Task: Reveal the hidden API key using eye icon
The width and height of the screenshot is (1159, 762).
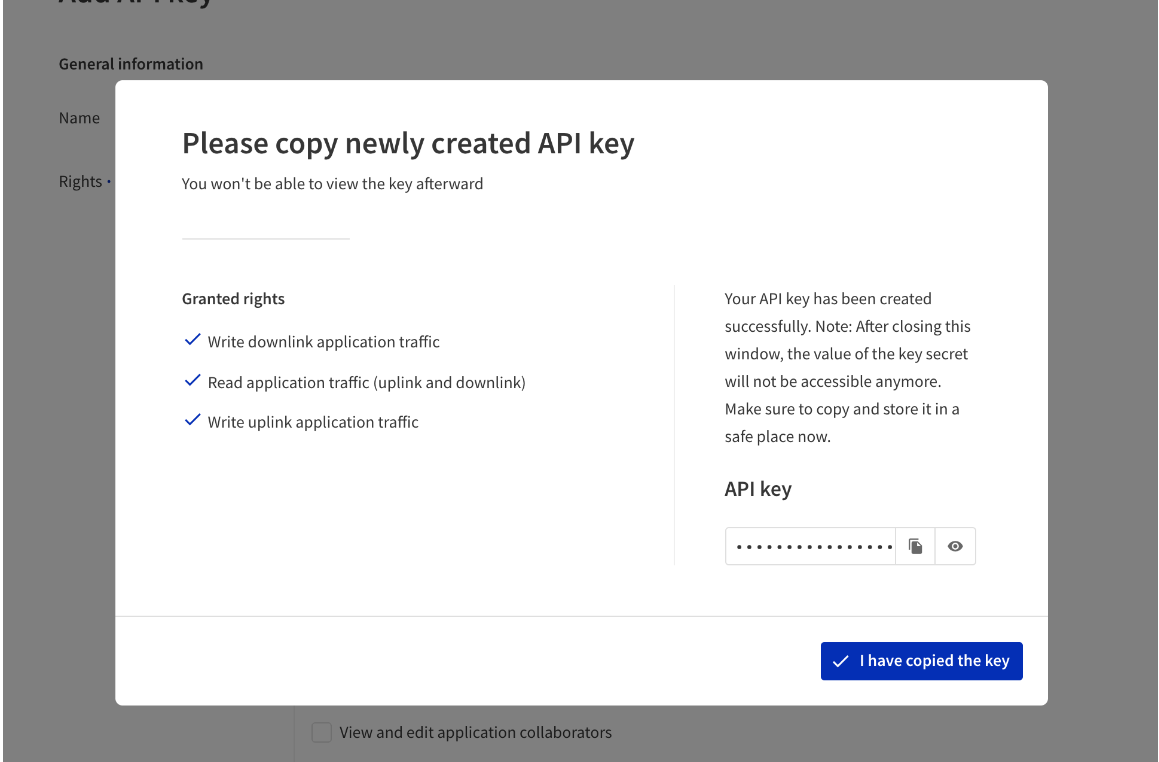Action: tap(955, 546)
